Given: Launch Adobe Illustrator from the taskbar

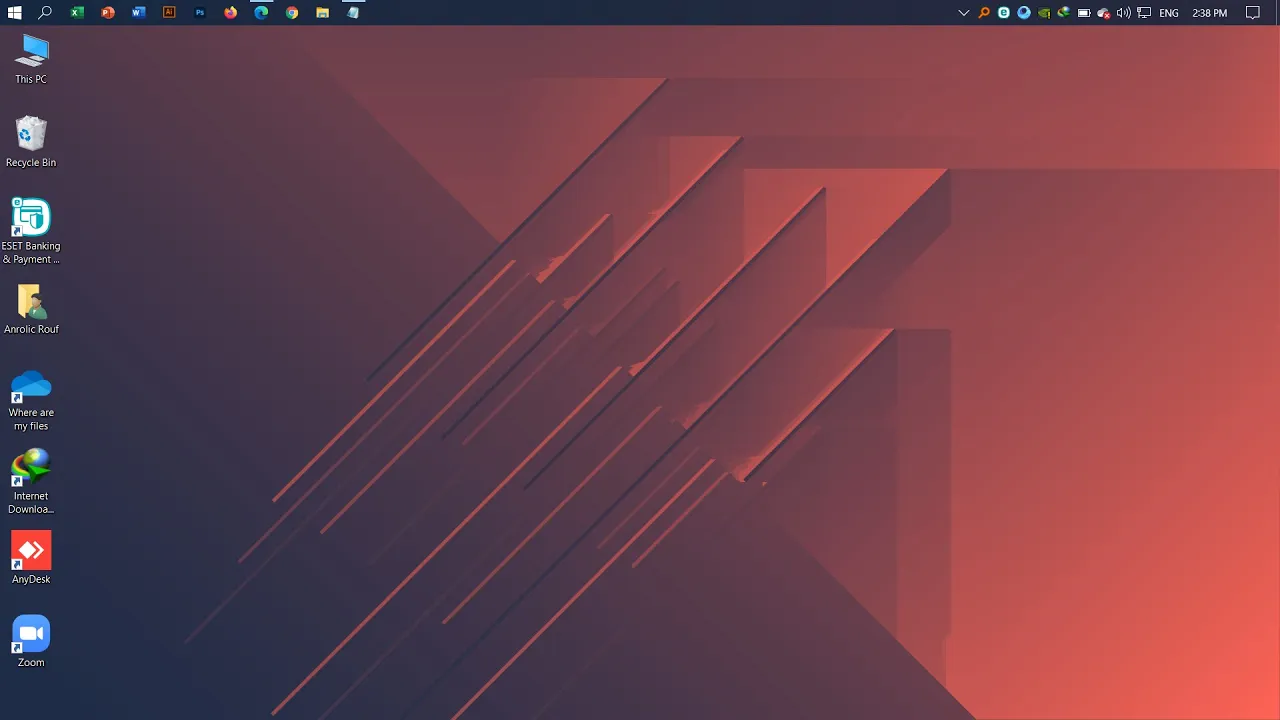Looking at the screenshot, I should 169,13.
